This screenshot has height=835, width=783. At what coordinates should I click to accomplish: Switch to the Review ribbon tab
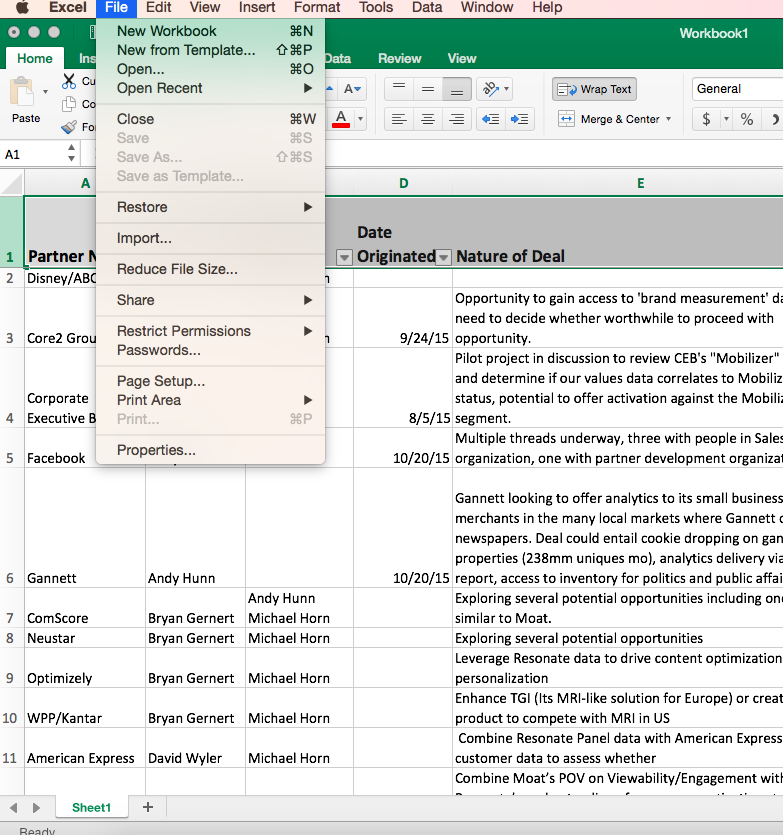click(399, 59)
